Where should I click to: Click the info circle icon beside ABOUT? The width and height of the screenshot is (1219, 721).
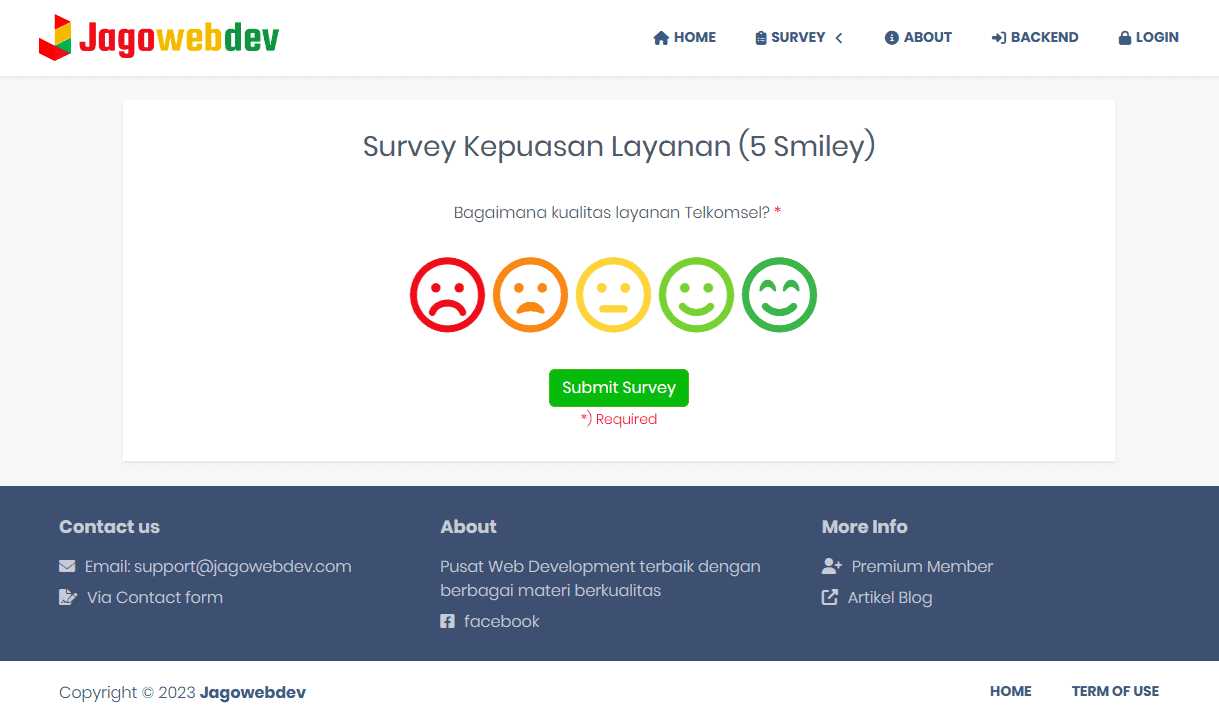click(x=892, y=38)
